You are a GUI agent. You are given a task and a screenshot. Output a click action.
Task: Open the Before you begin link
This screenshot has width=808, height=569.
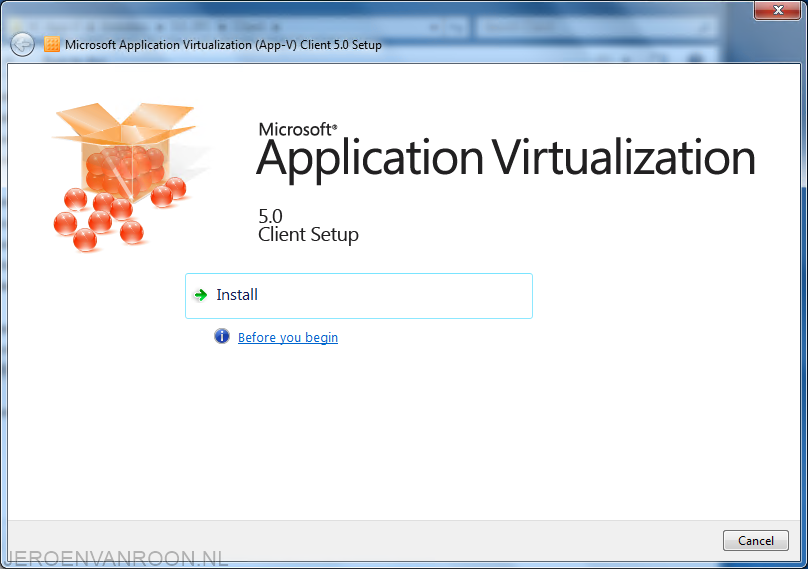point(288,338)
